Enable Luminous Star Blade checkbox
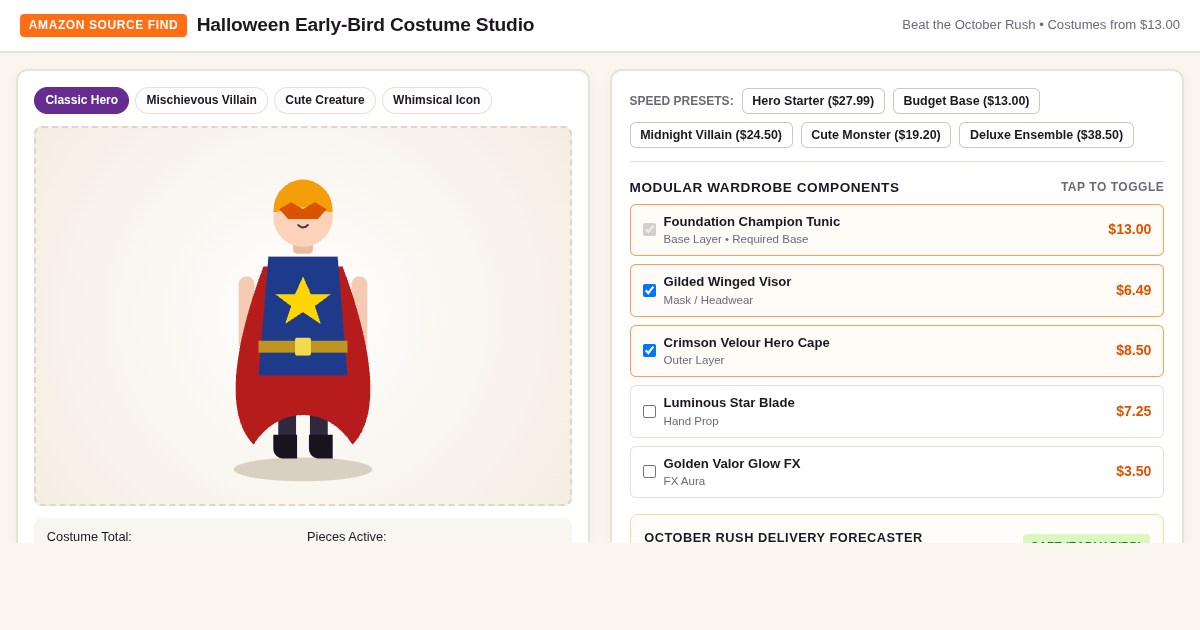Image resolution: width=1200 pixels, height=630 pixels. click(649, 411)
